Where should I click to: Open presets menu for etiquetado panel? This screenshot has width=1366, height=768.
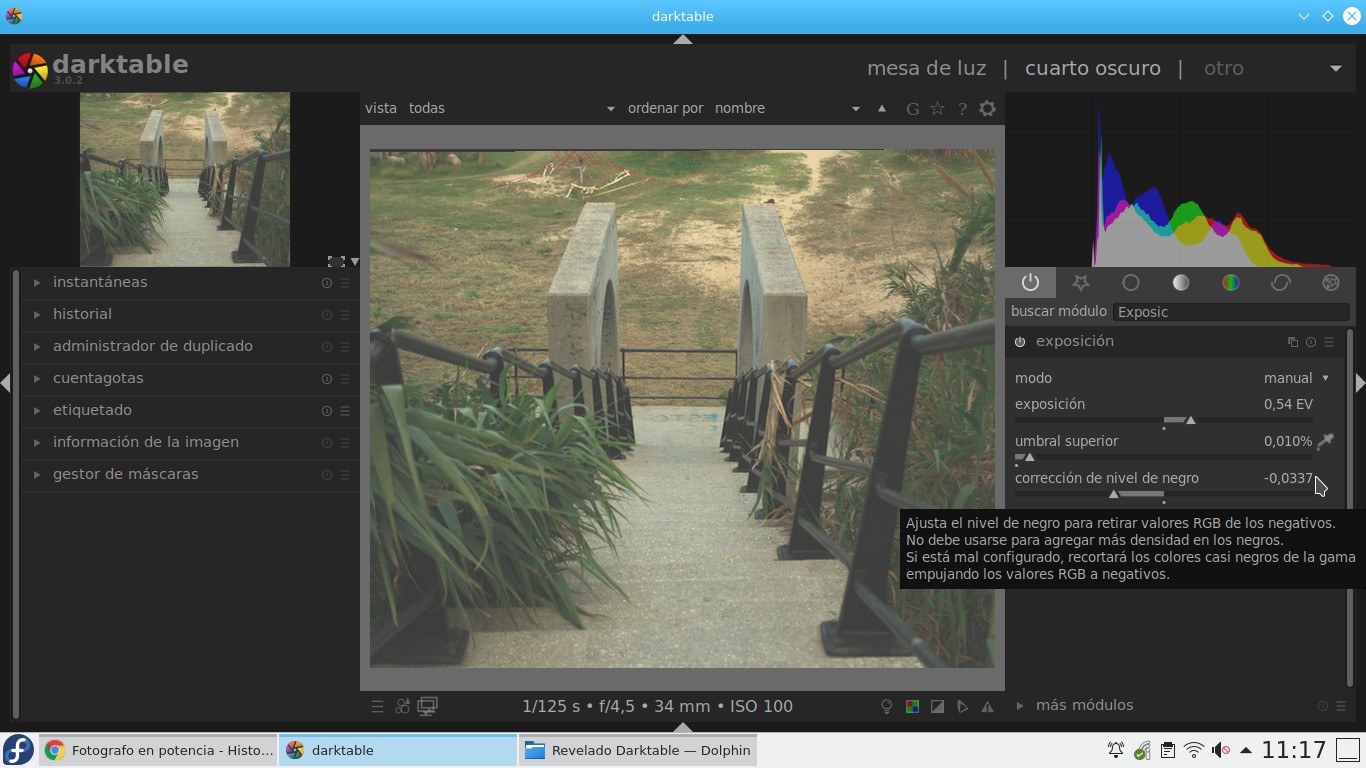[345, 411]
